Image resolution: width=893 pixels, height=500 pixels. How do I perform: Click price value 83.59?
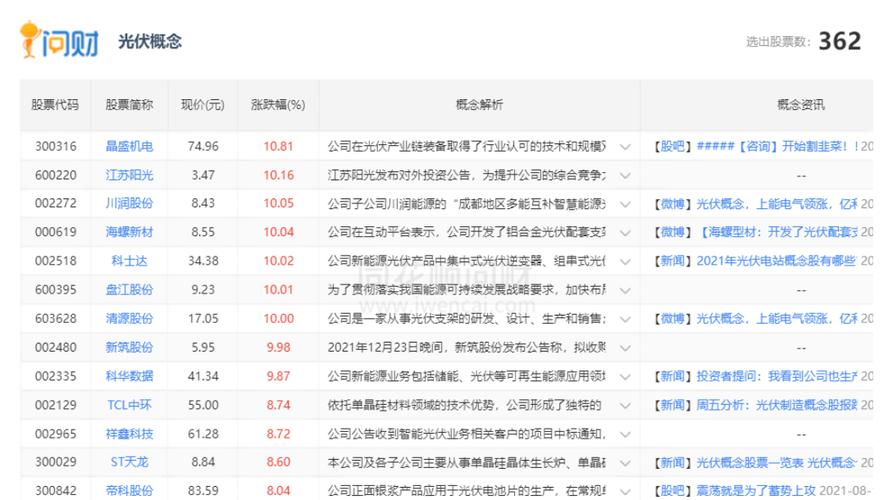point(203,490)
